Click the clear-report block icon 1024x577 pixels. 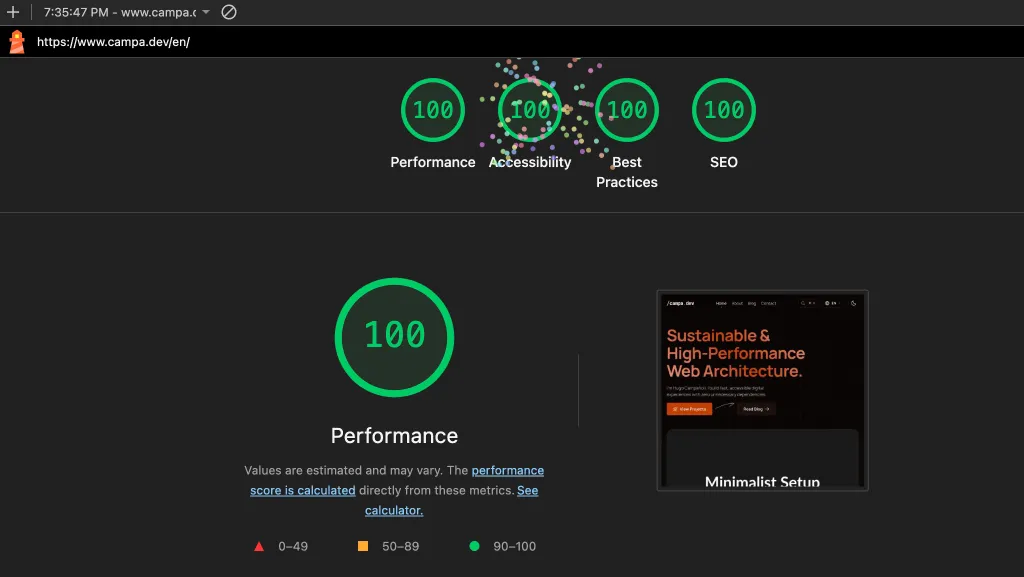click(230, 13)
